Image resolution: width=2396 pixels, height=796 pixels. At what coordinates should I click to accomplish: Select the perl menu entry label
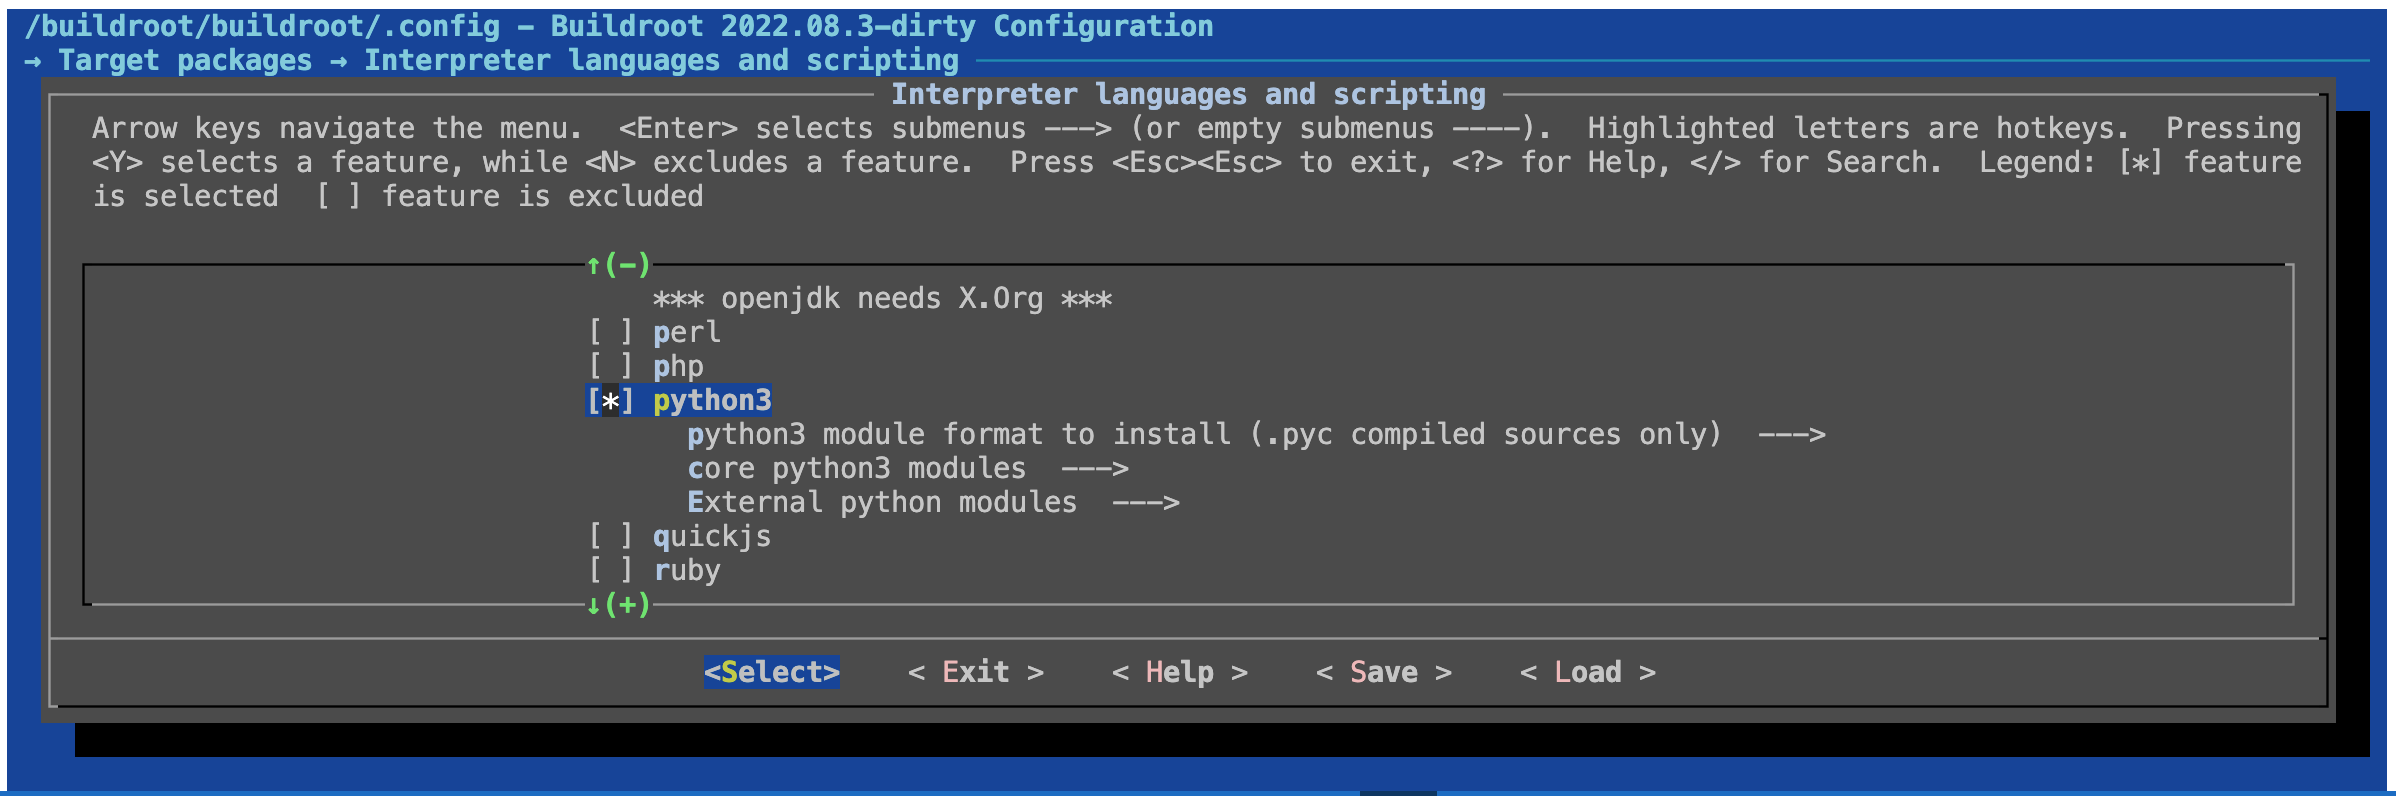click(x=687, y=333)
